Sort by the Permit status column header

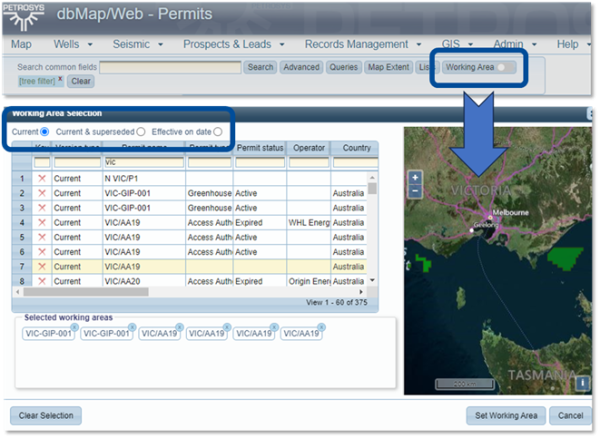coord(260,148)
